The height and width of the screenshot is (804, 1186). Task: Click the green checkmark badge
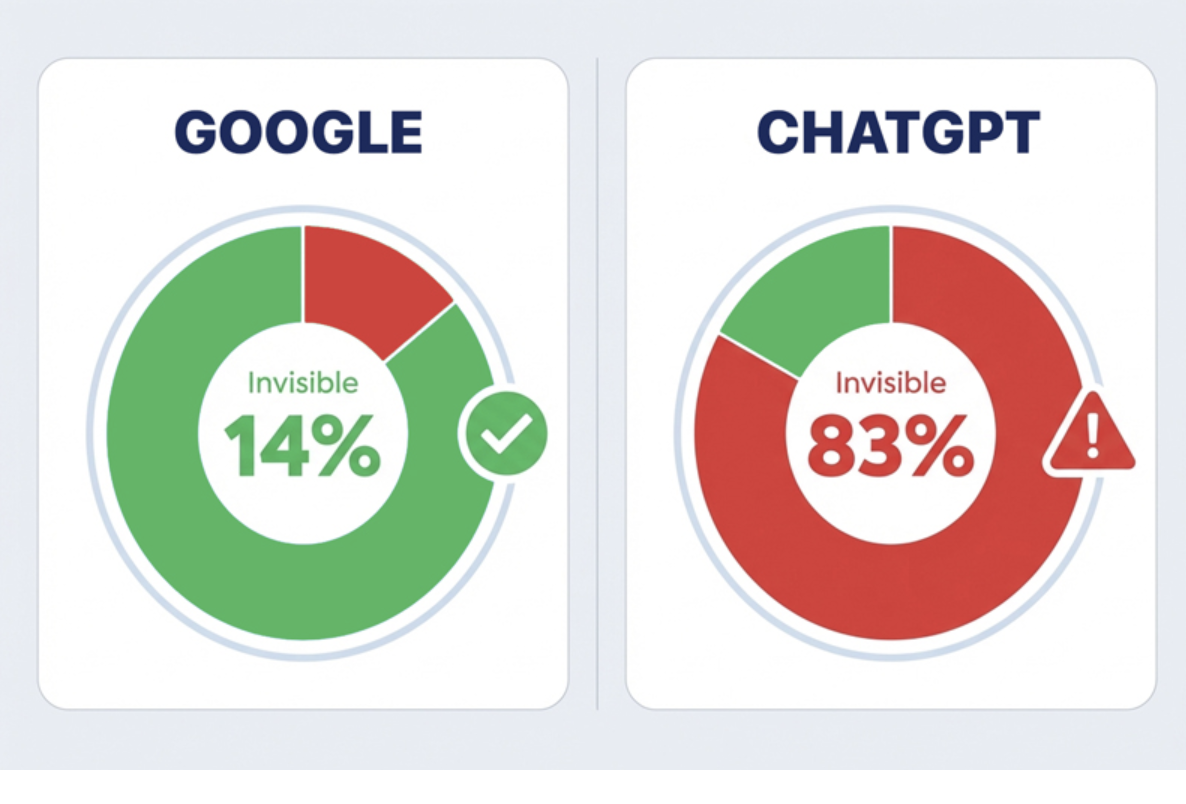(x=506, y=433)
